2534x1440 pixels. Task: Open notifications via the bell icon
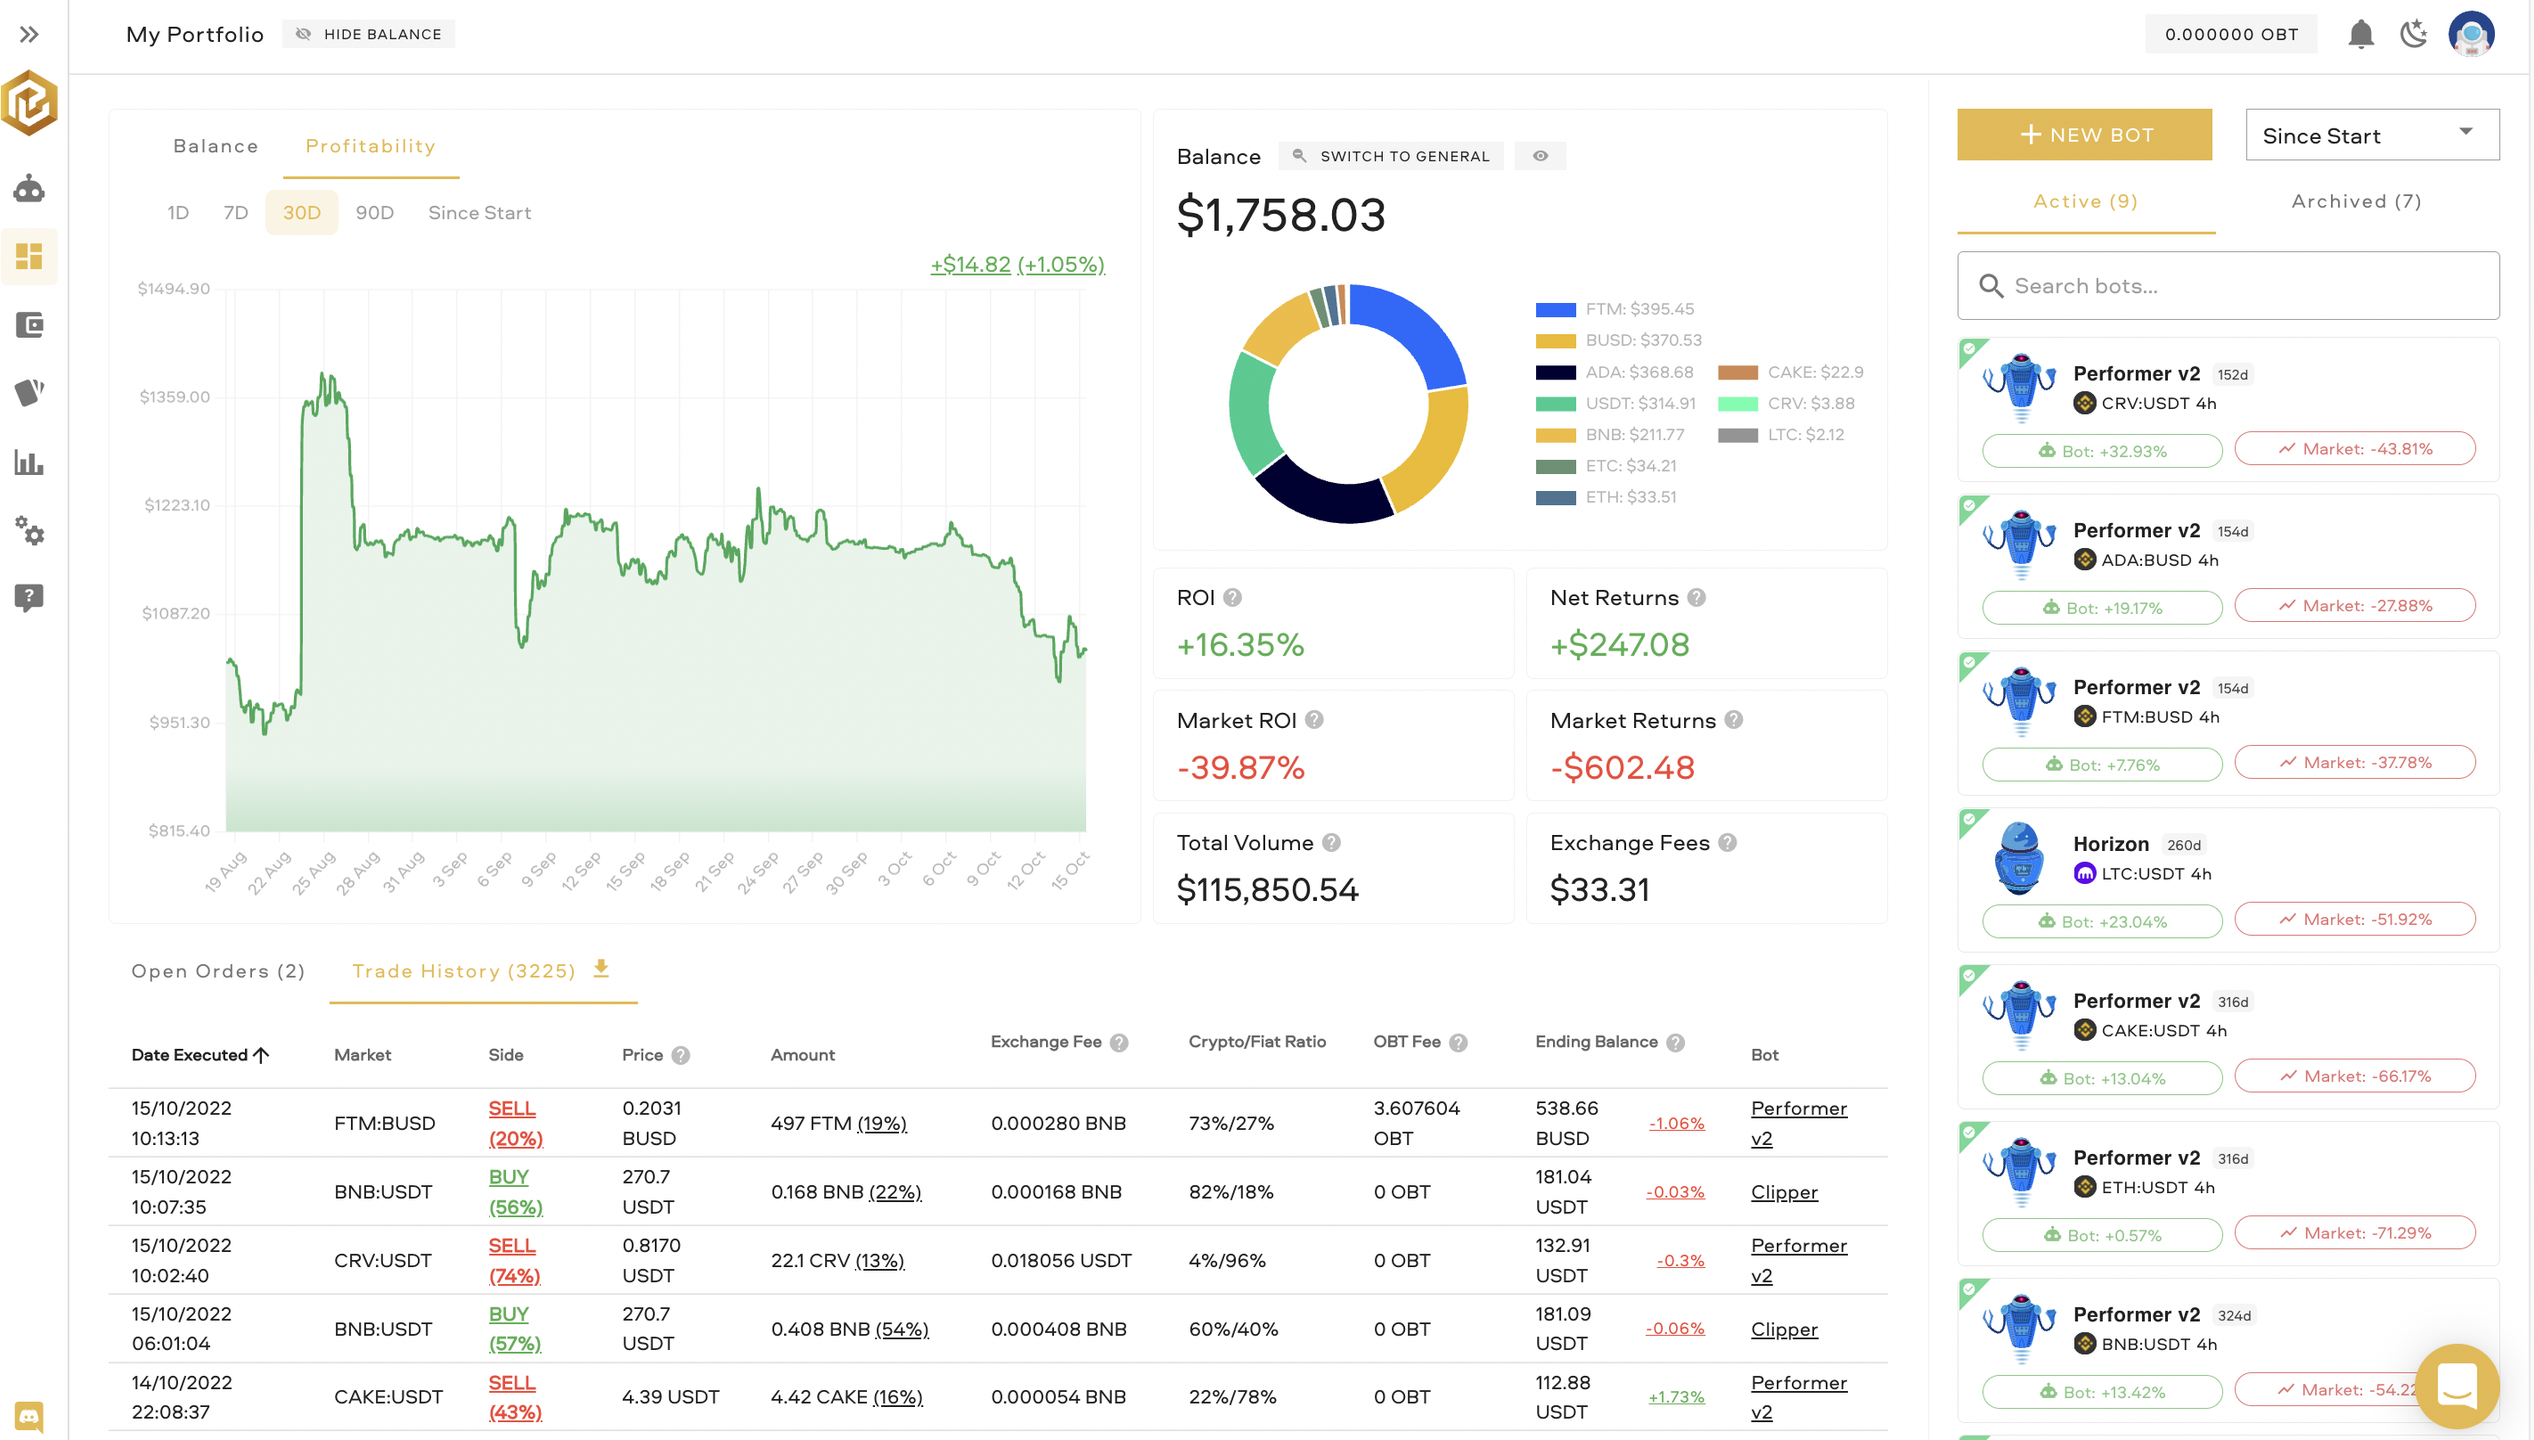pyautogui.click(x=2362, y=33)
